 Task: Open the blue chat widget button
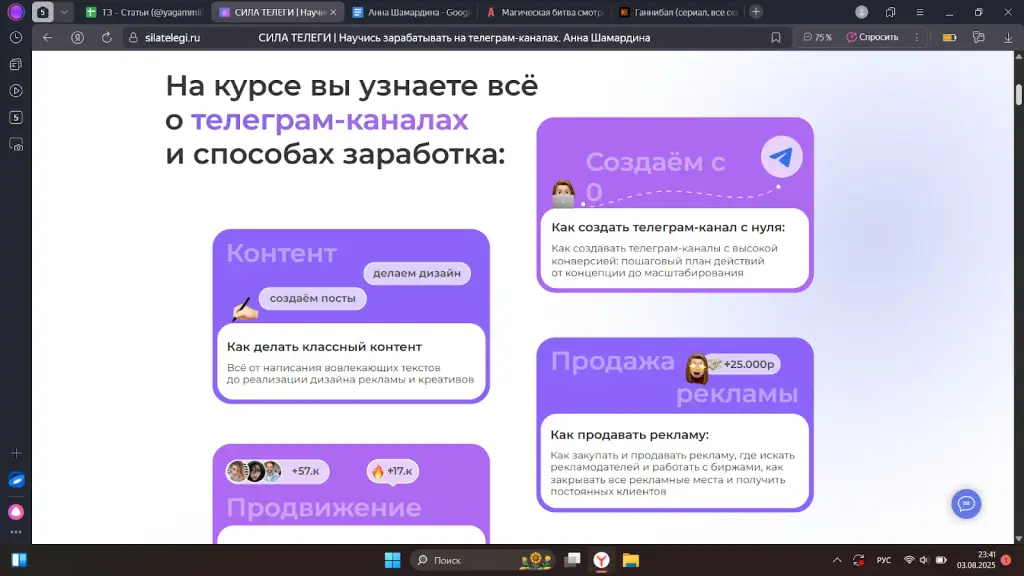tap(966, 504)
